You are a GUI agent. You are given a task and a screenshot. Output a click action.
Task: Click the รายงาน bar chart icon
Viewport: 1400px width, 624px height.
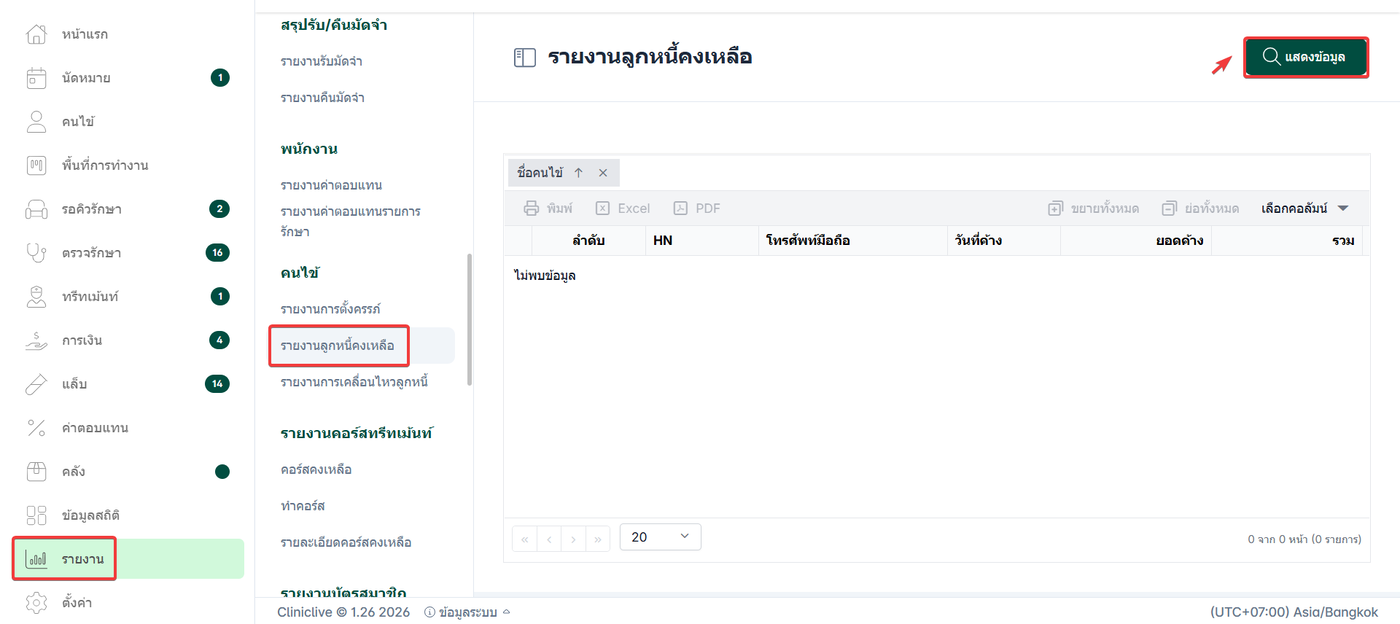point(36,559)
